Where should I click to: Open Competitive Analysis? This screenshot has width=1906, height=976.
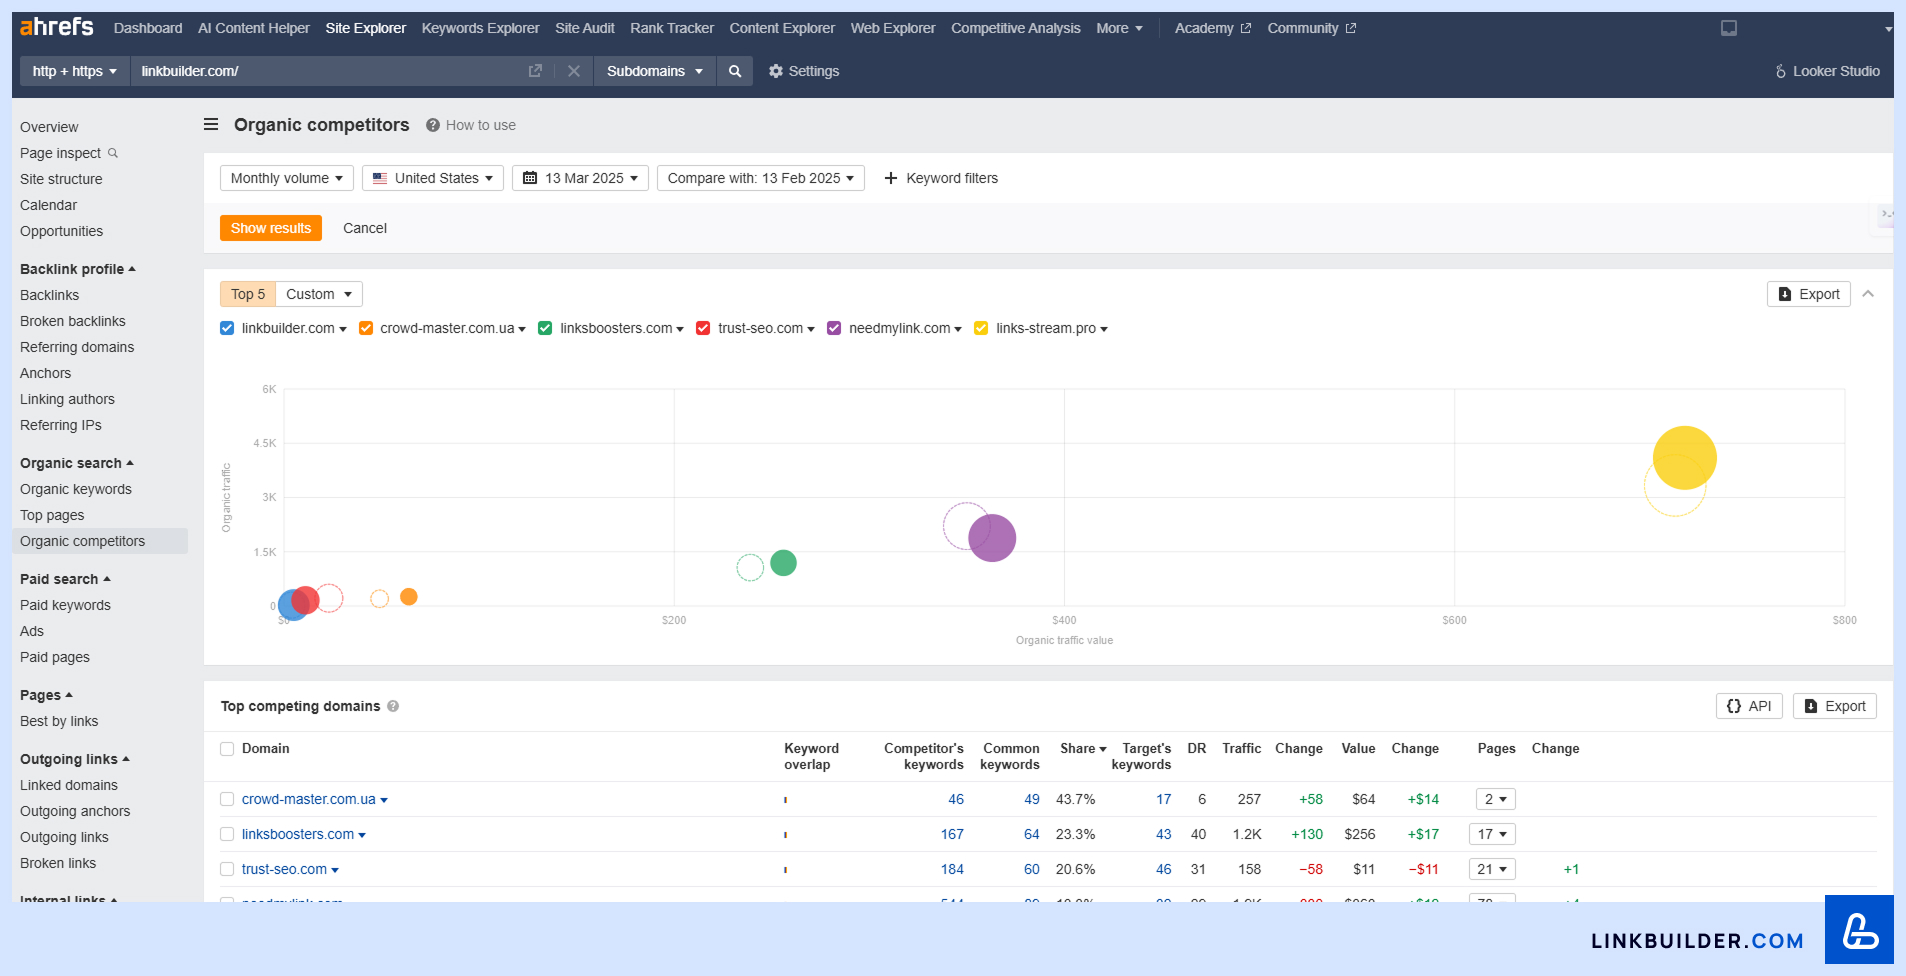pos(1016,28)
